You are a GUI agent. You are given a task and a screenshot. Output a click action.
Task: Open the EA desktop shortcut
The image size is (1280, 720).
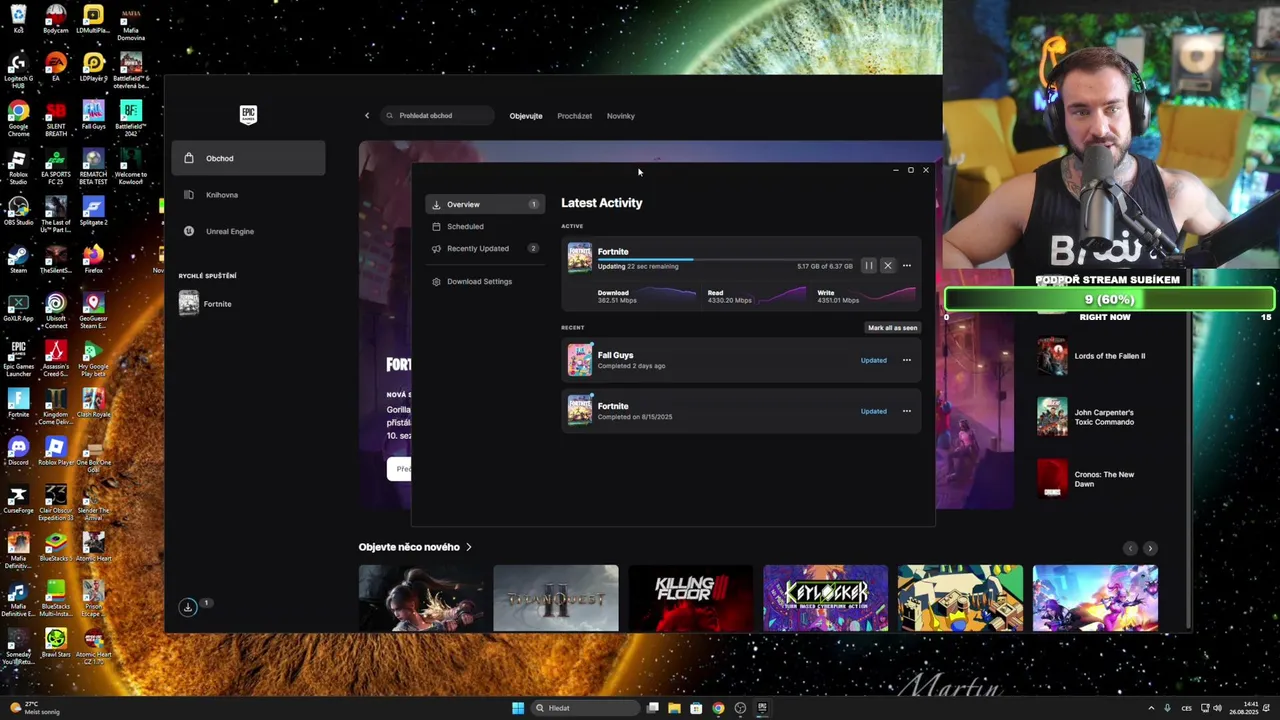click(56, 67)
